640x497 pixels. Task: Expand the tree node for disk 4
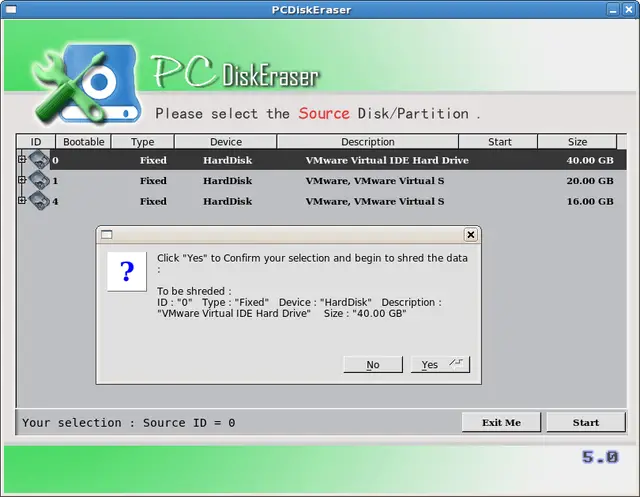[x=22, y=200]
